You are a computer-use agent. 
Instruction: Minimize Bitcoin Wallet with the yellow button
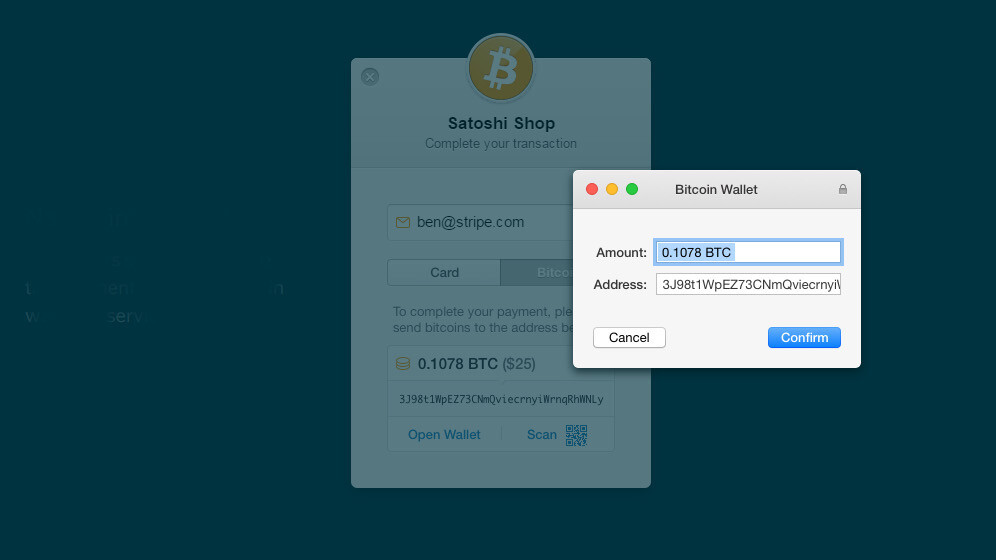point(612,189)
